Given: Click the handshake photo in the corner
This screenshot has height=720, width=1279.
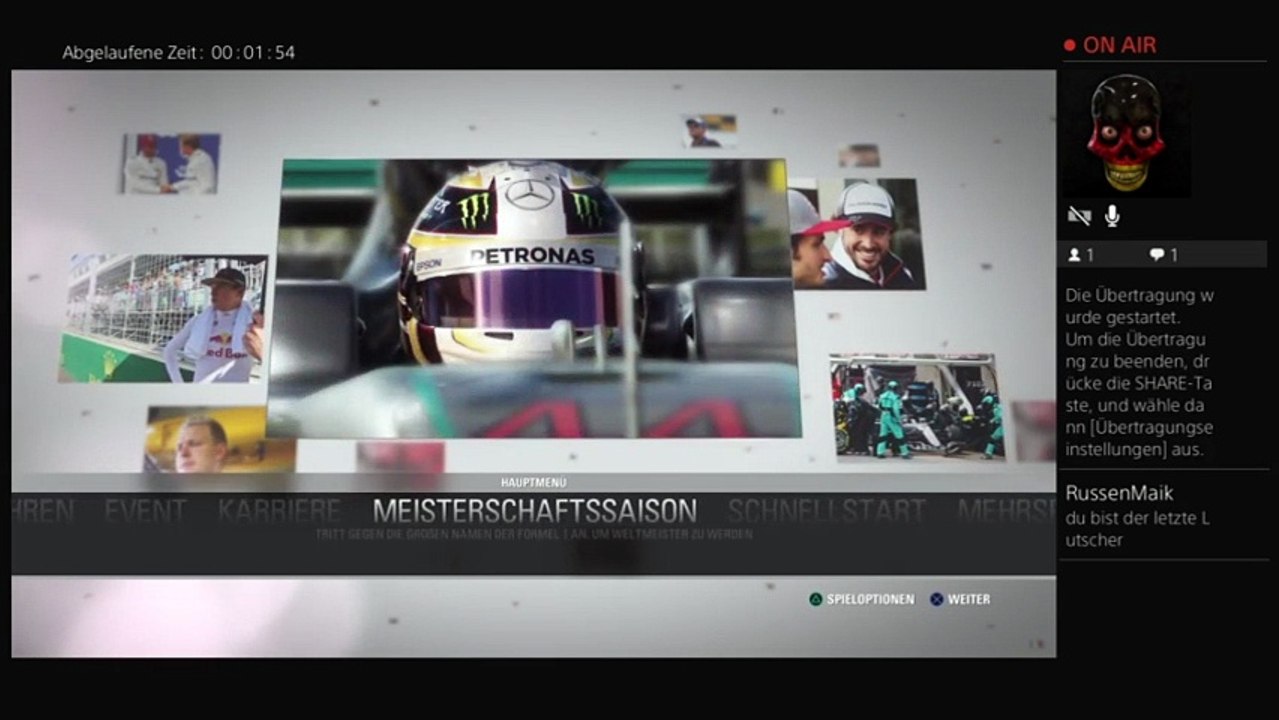Looking at the screenshot, I should pyautogui.click(x=170, y=164).
